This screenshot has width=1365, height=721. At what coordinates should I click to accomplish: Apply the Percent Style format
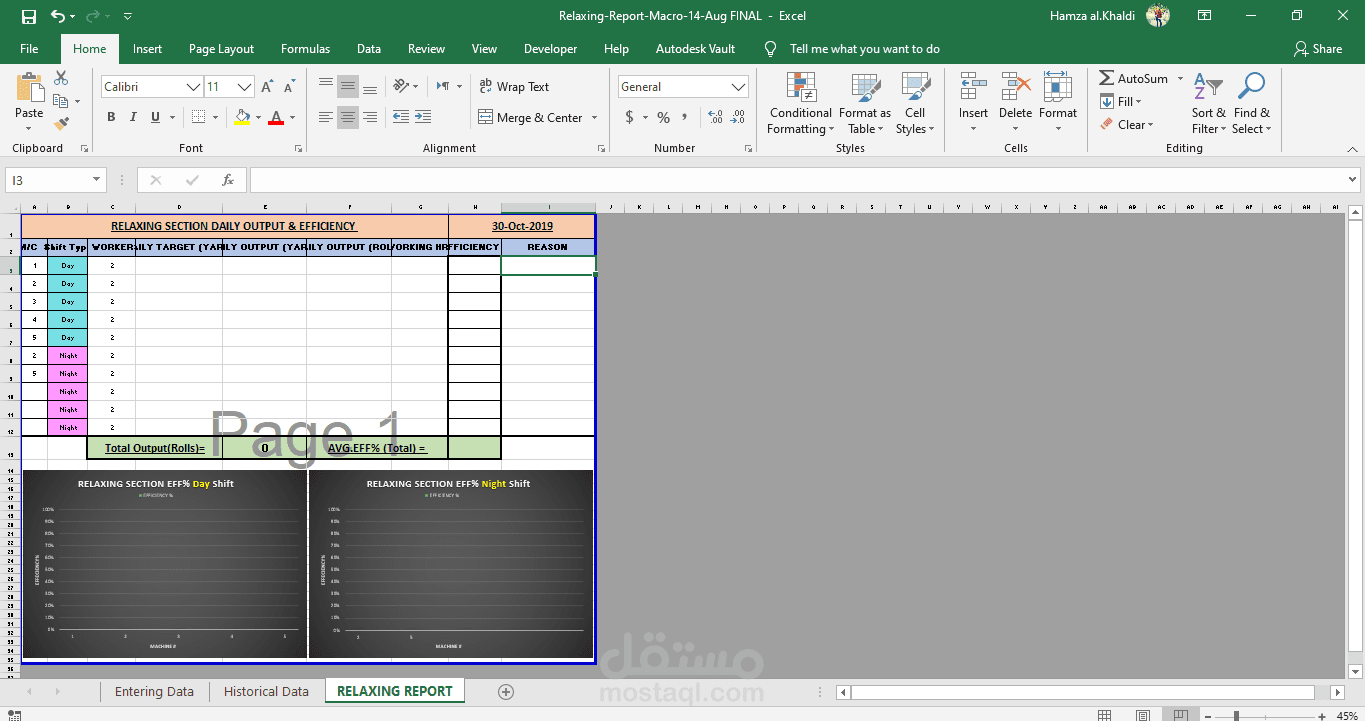663,117
